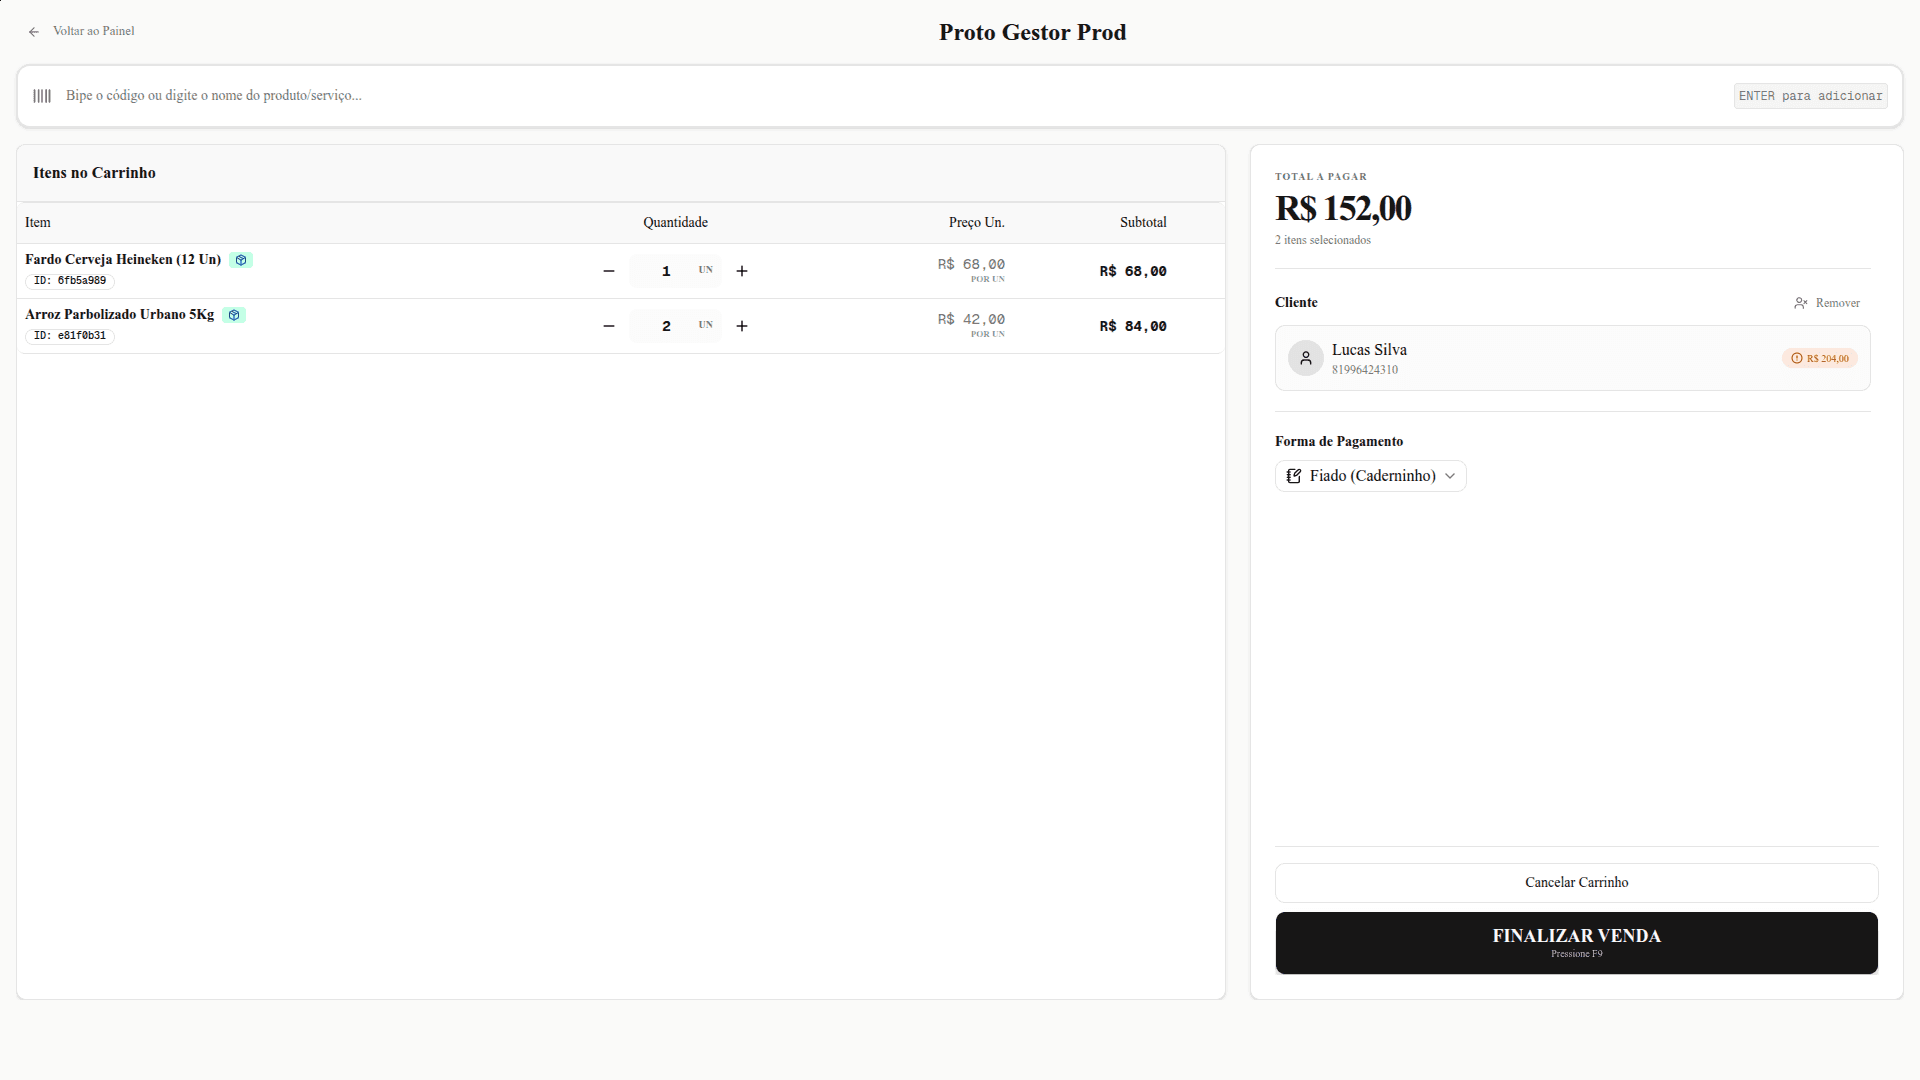Screen dimensions: 1920x1080
Task: Increase quantity of Fardo Cerveja Heineken
Action: point(742,271)
